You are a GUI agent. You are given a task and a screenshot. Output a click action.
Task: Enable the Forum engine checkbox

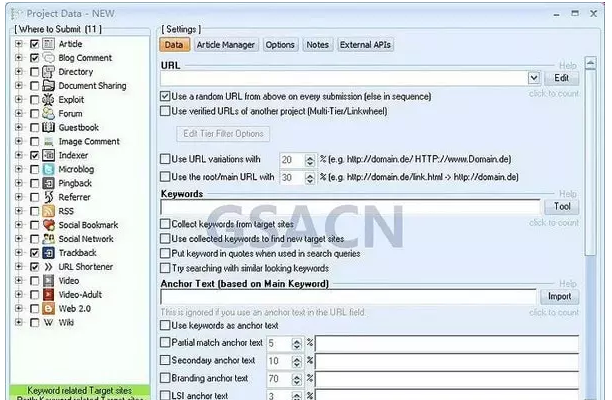coord(34,114)
